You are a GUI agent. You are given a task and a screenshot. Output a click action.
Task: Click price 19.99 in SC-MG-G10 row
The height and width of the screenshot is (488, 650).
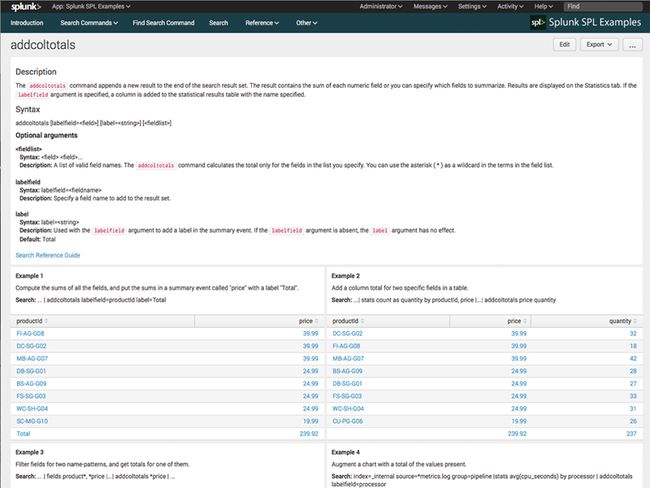pos(310,421)
